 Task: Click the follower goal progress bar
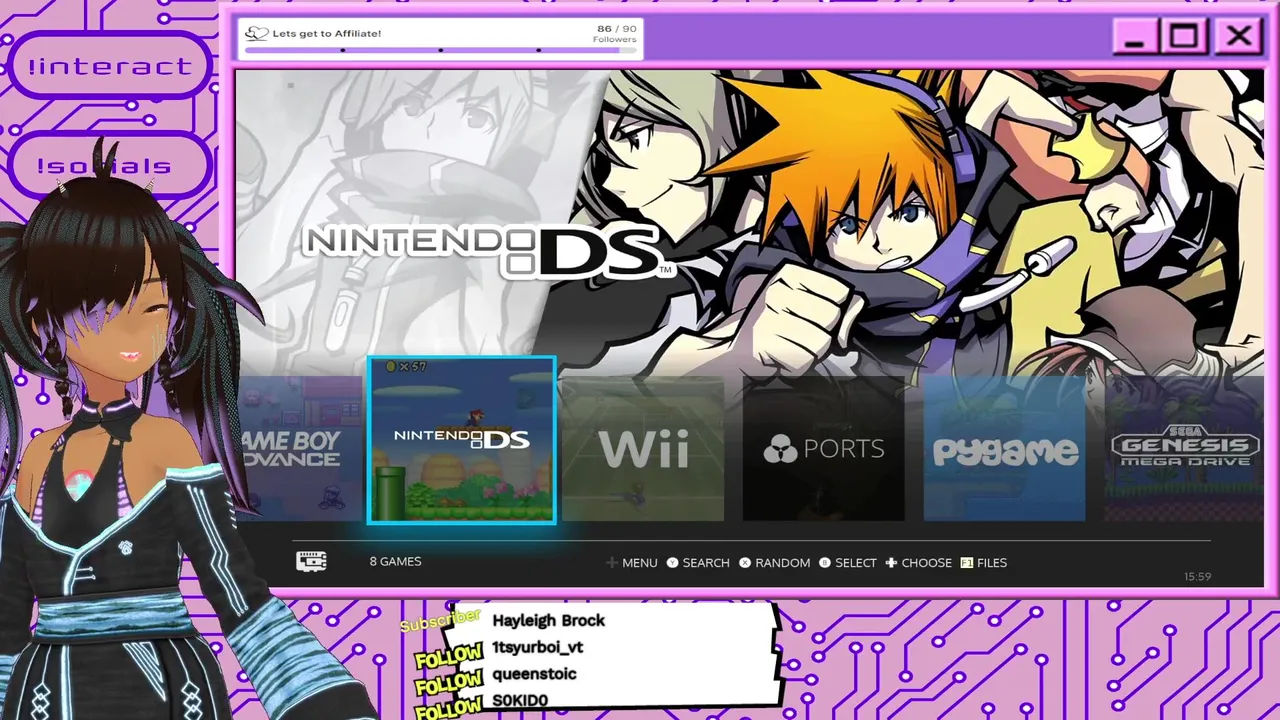pyautogui.click(x=441, y=50)
